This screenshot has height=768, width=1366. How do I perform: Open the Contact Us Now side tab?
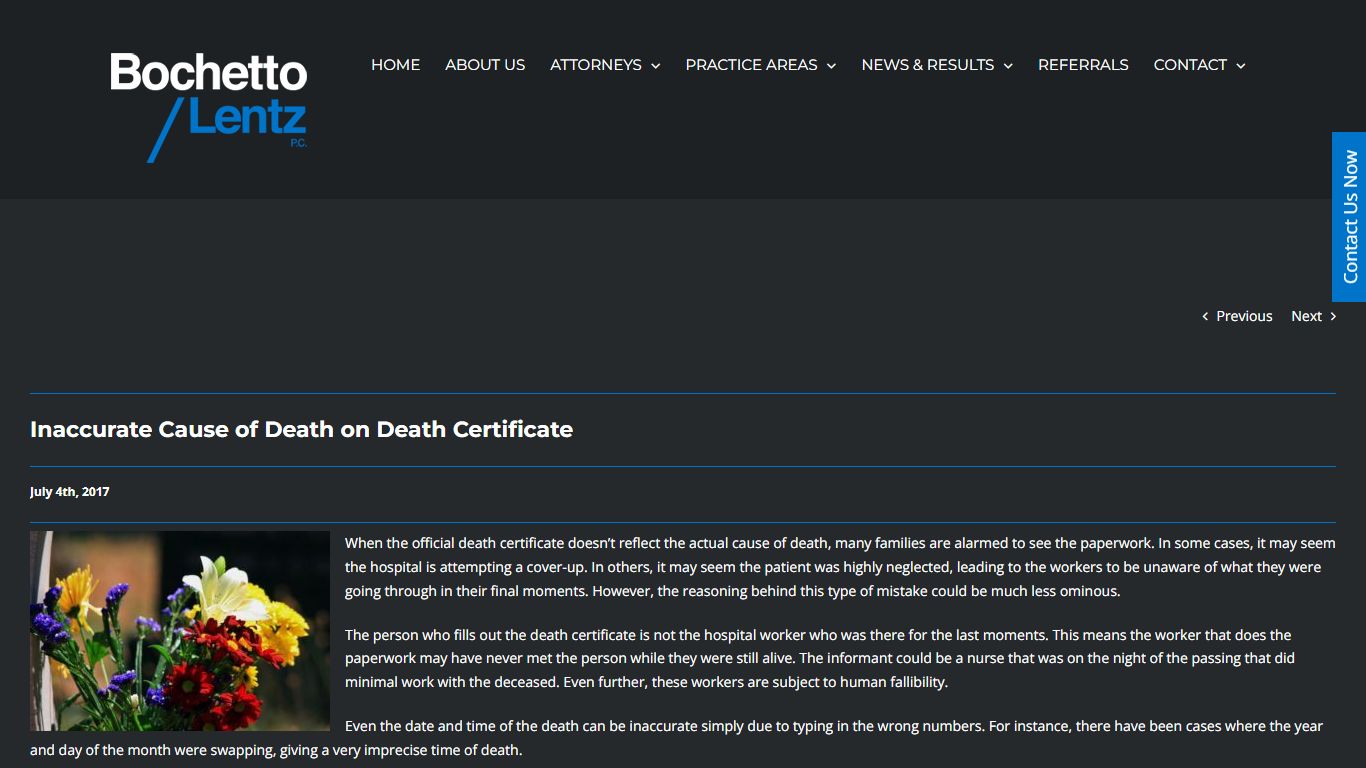(x=1349, y=216)
